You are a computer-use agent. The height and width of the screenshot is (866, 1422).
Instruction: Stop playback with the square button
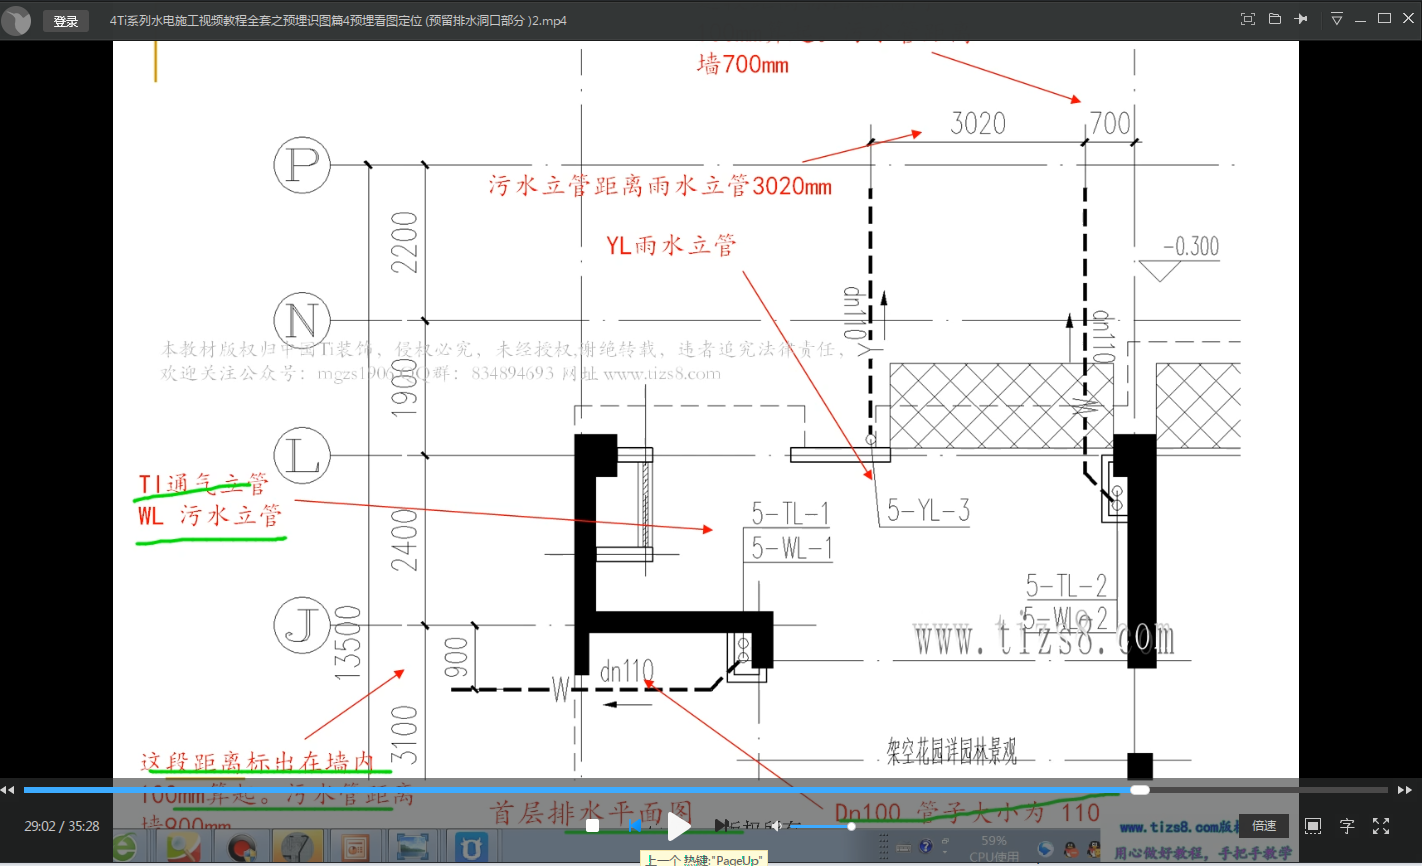point(592,826)
